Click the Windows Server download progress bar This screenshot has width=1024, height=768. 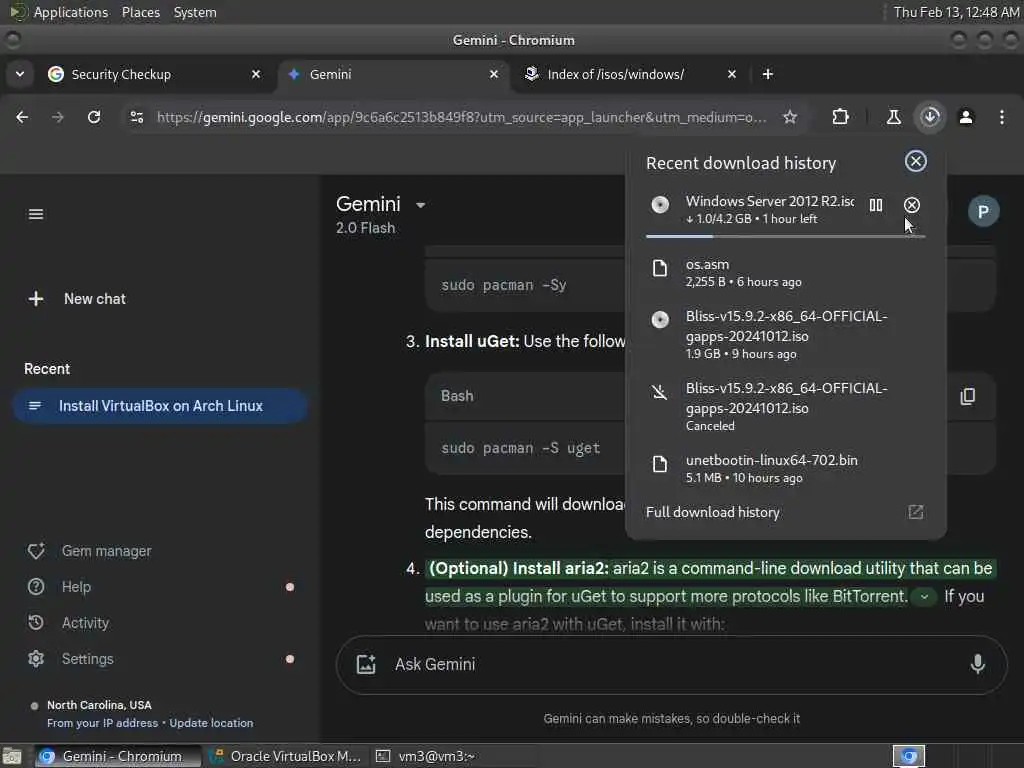(786, 236)
